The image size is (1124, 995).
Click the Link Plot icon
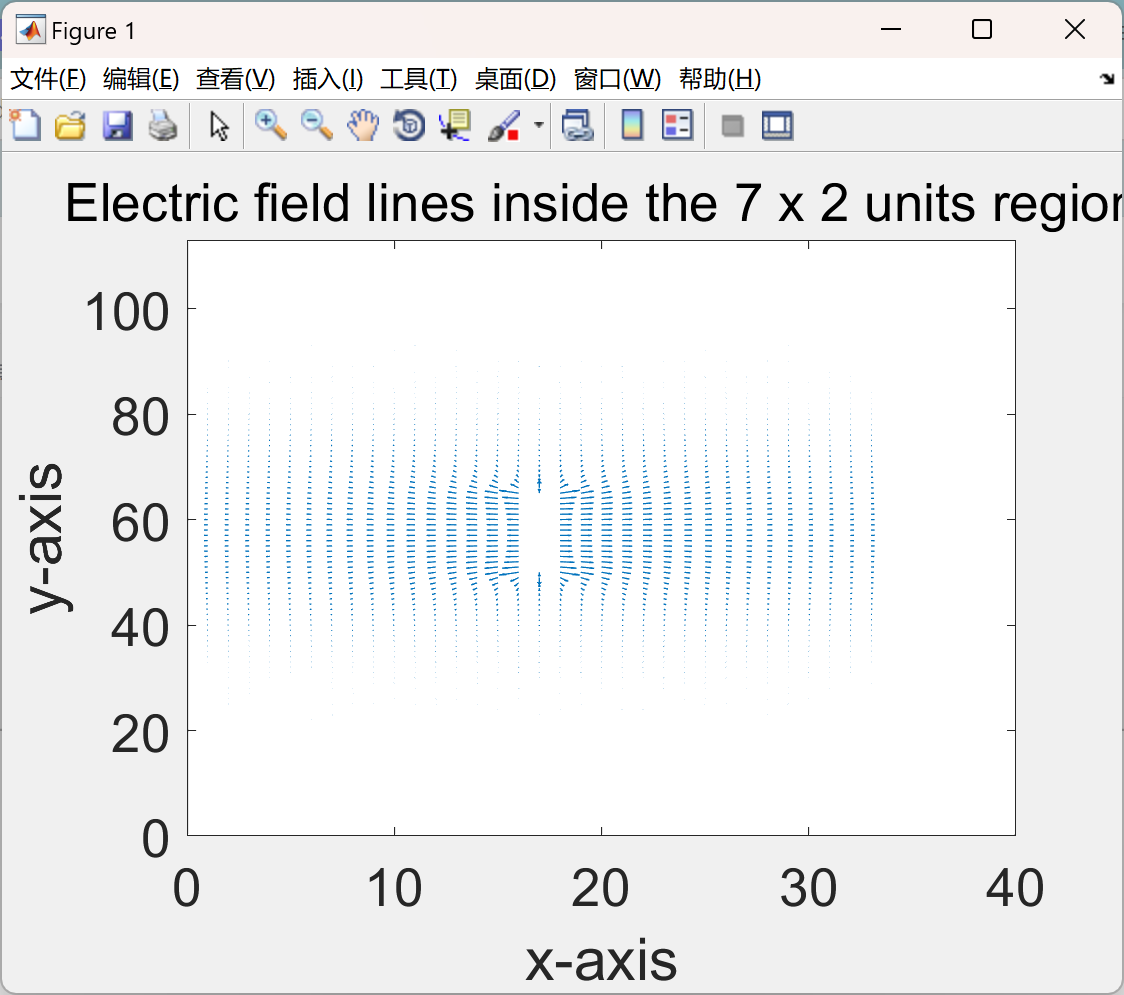click(x=578, y=125)
